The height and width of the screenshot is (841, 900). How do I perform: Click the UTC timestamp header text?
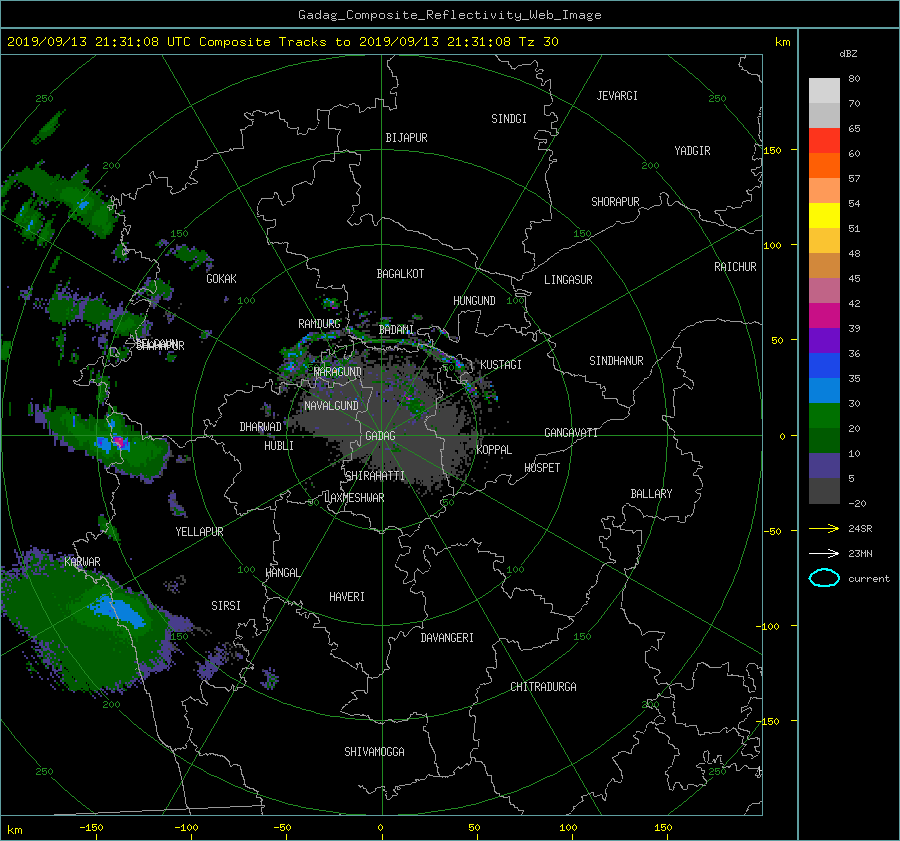coord(282,42)
